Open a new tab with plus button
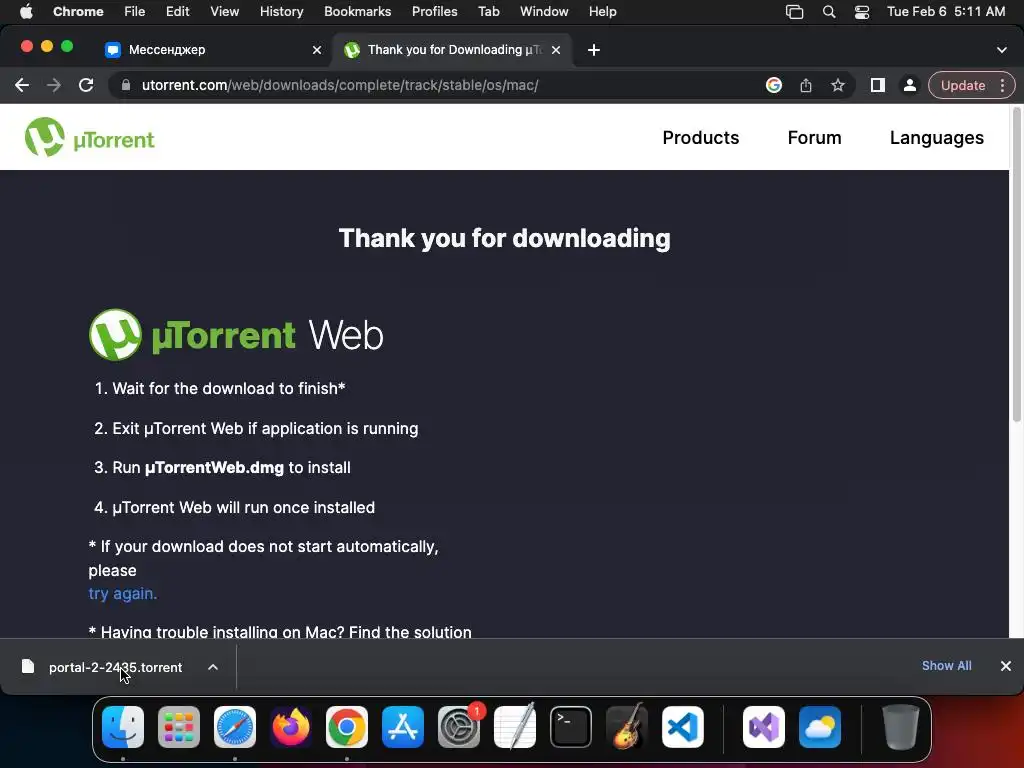 [x=594, y=50]
